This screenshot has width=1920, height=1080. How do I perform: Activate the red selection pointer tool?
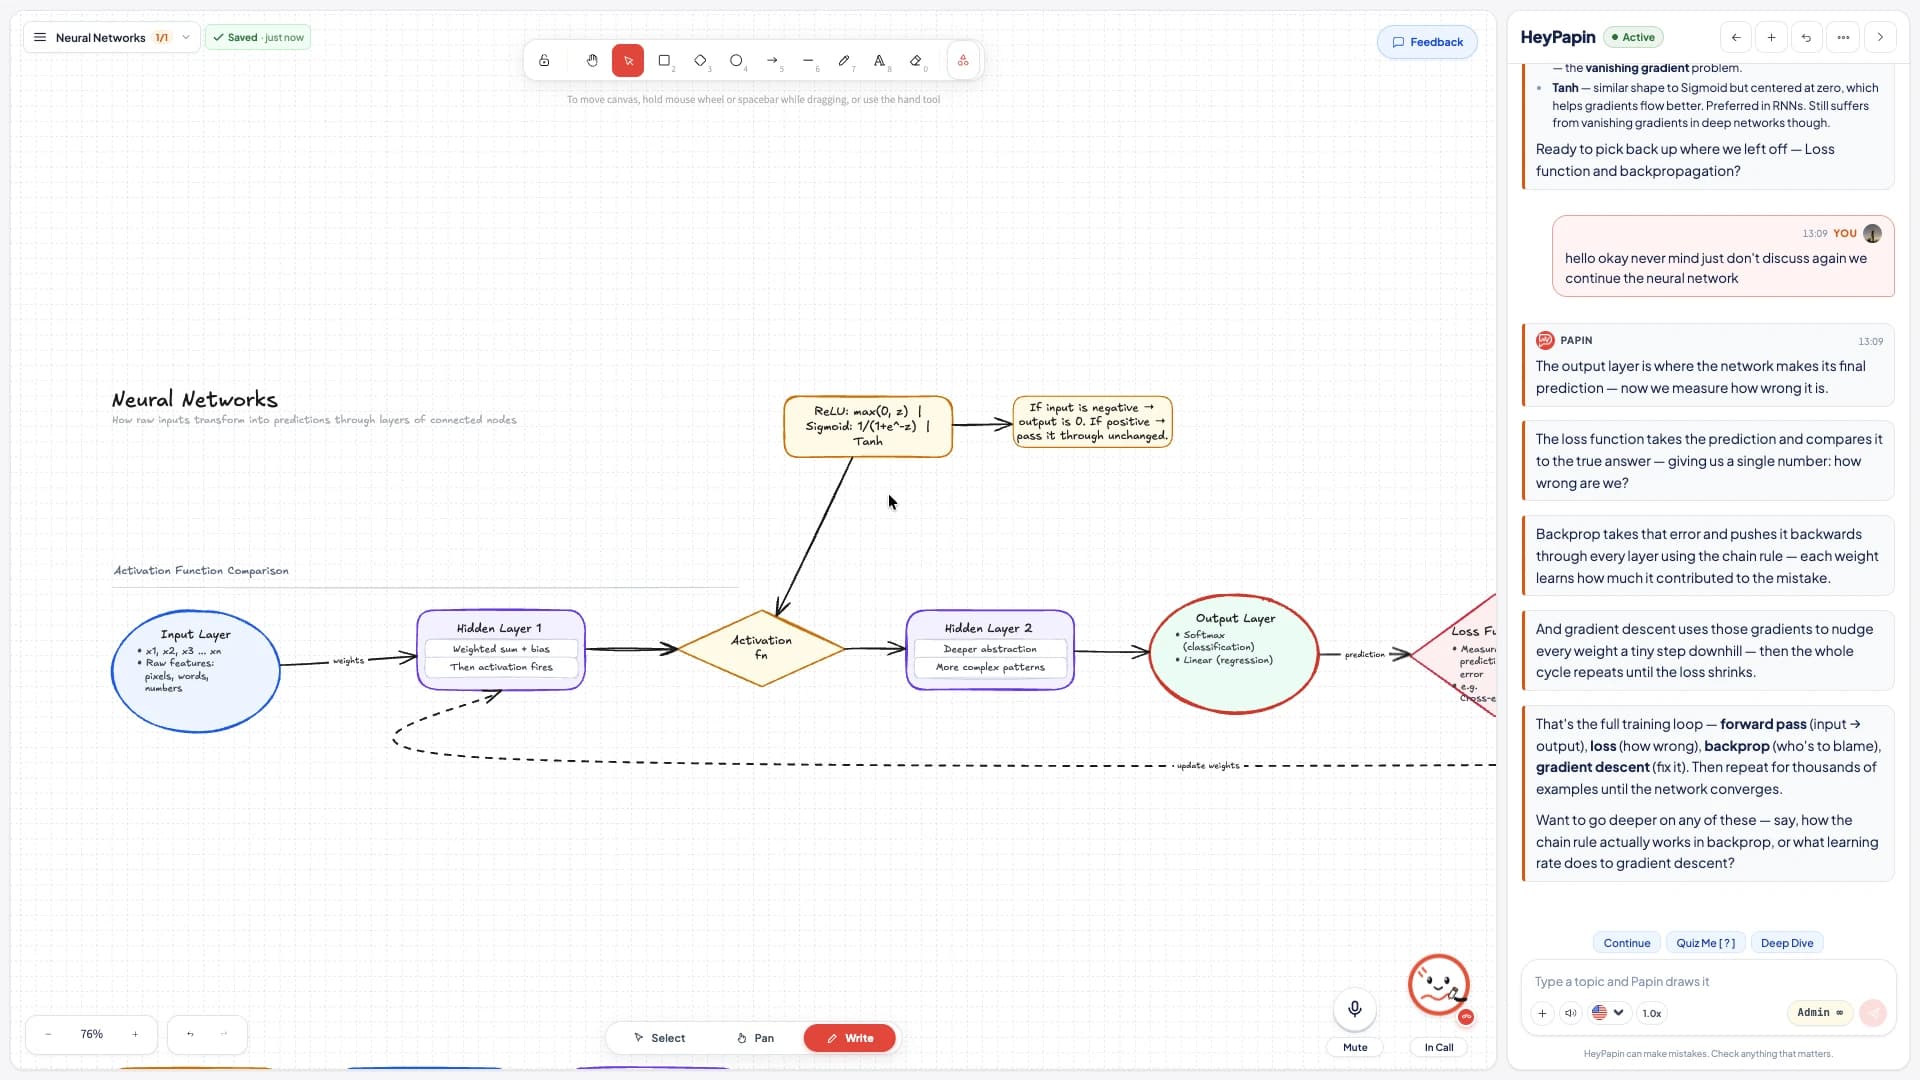coord(628,61)
